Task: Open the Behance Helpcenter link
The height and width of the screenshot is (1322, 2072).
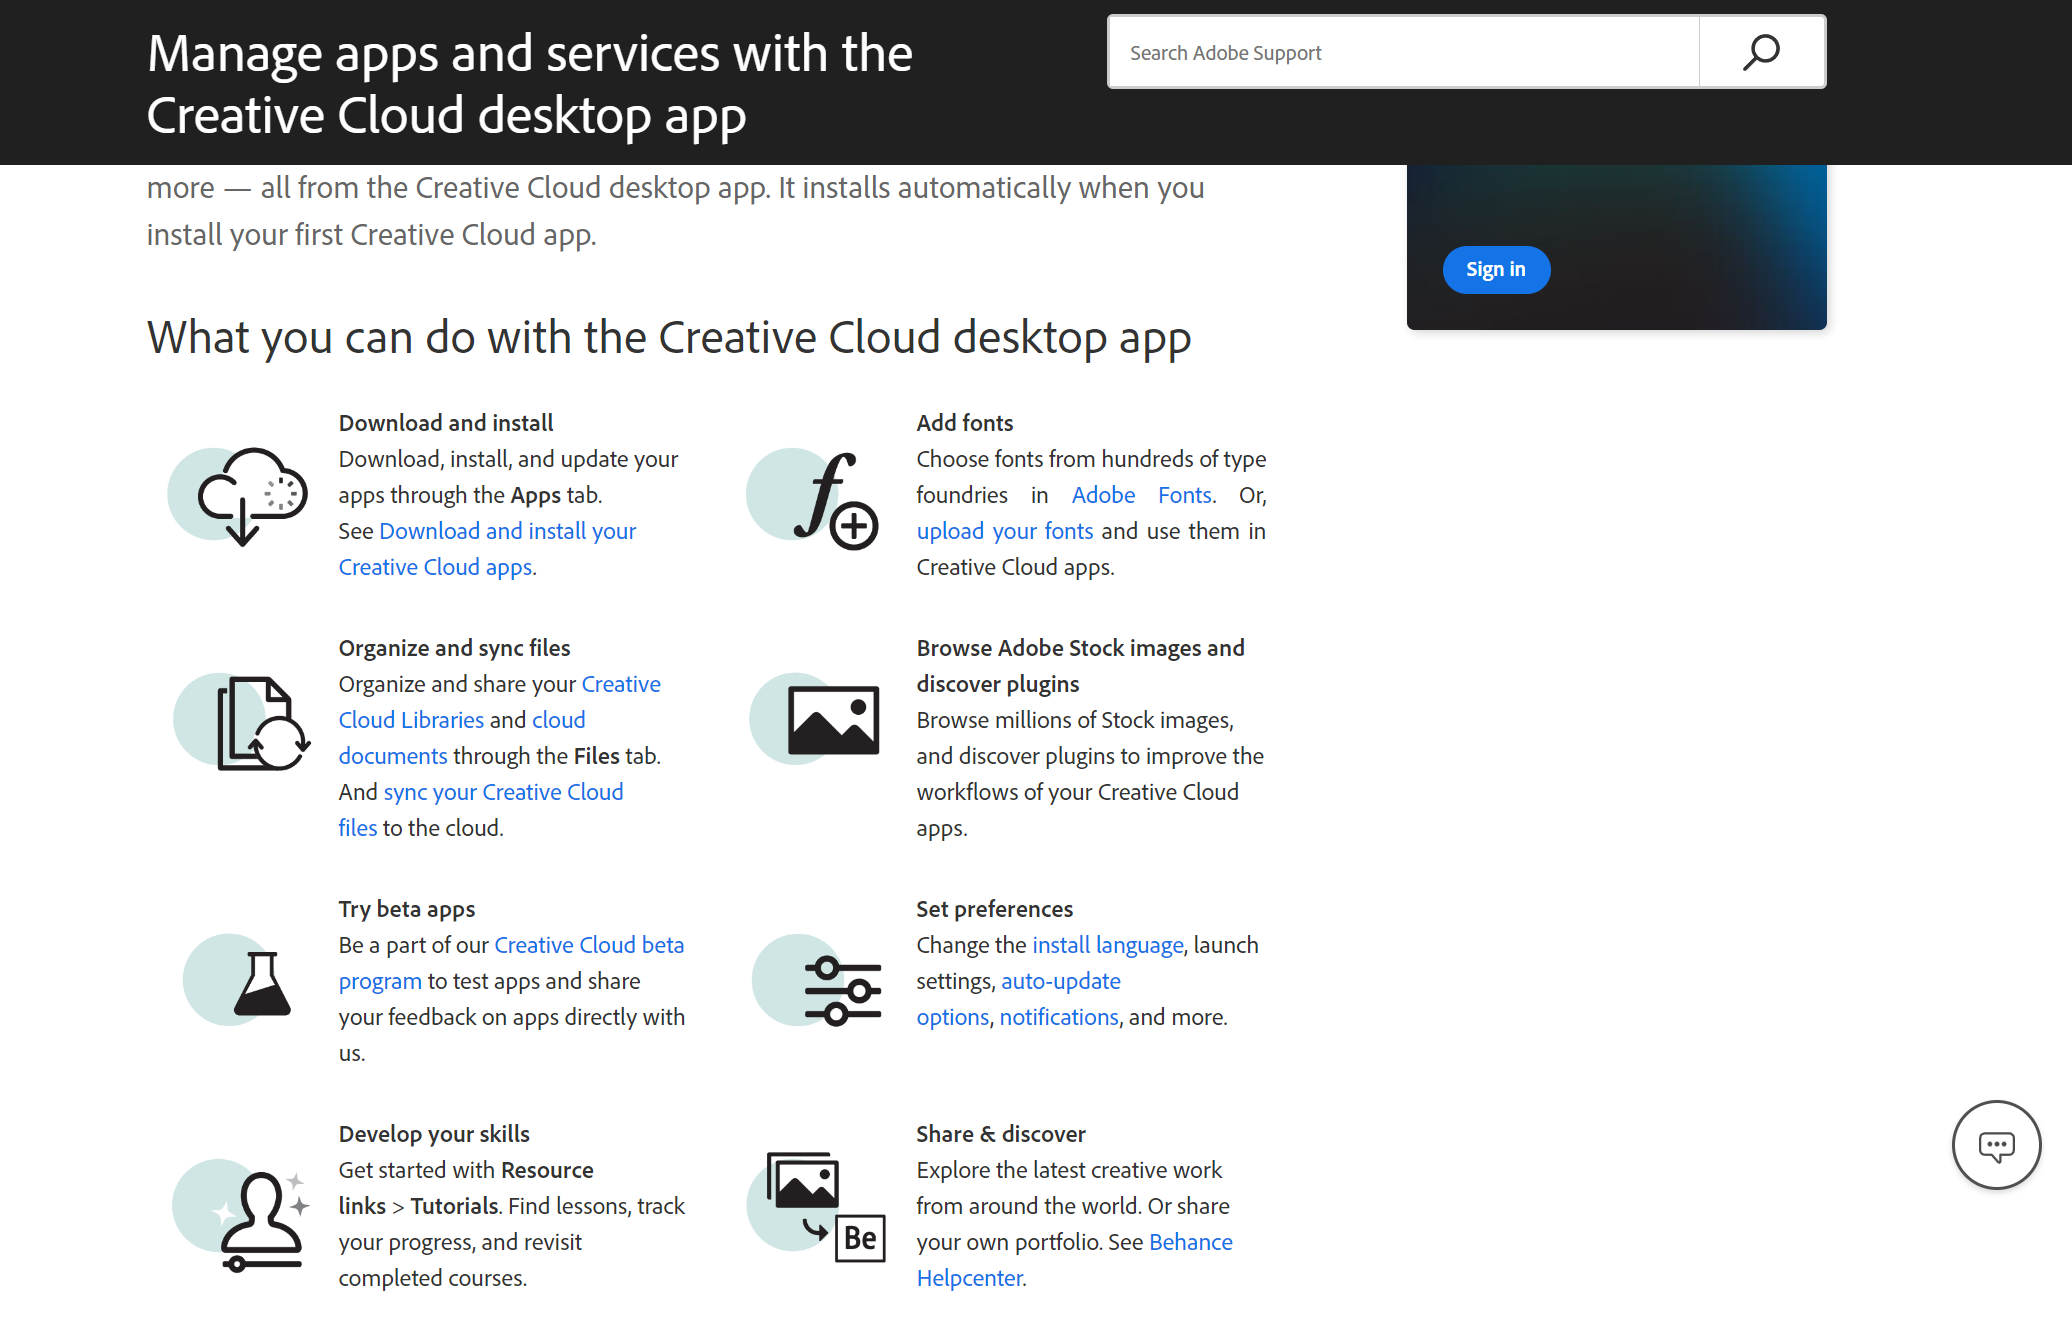Action: (1075, 1260)
